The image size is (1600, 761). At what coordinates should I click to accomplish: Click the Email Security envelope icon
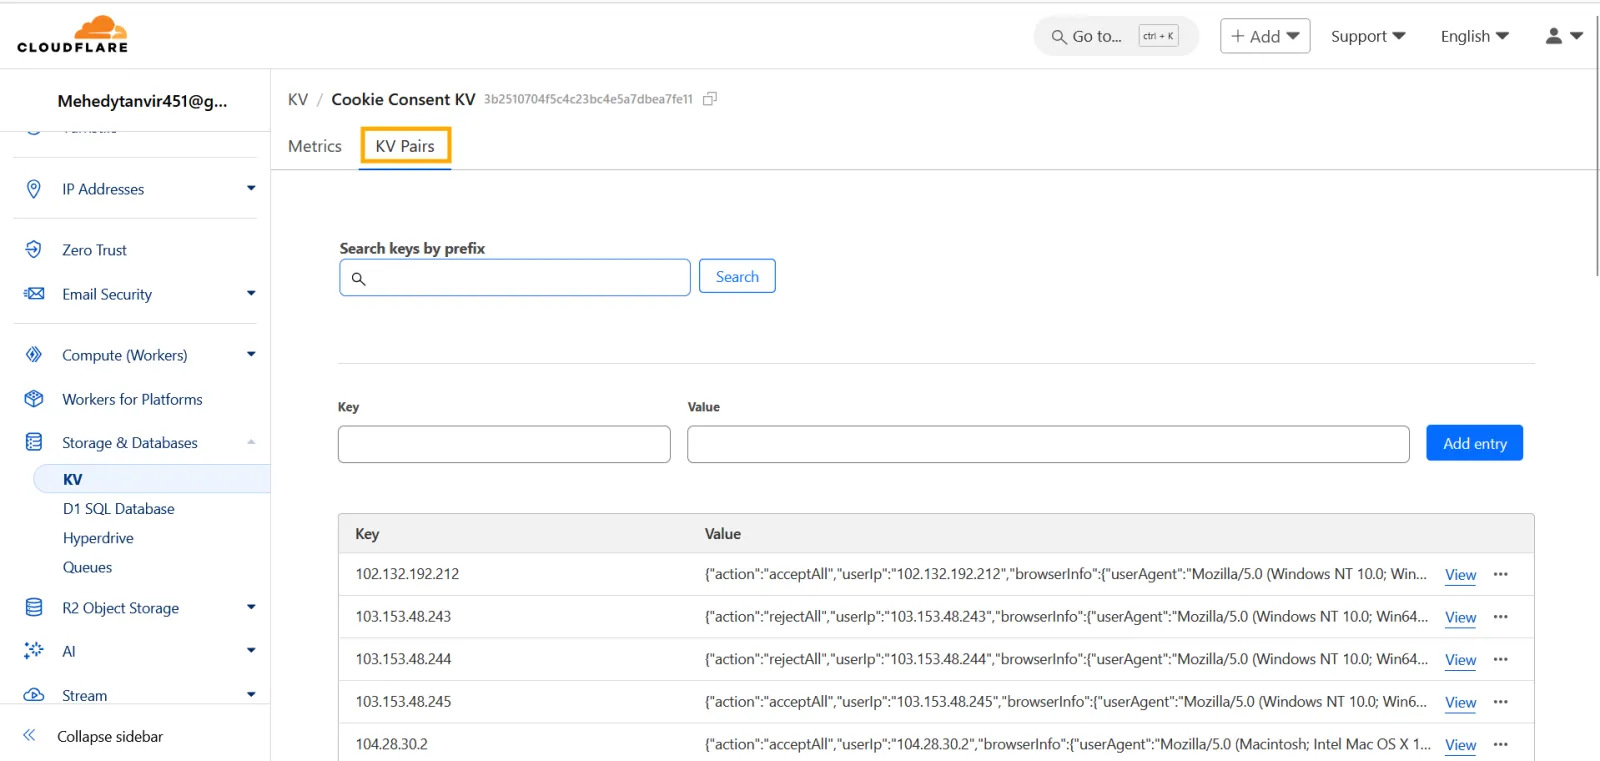(x=34, y=294)
